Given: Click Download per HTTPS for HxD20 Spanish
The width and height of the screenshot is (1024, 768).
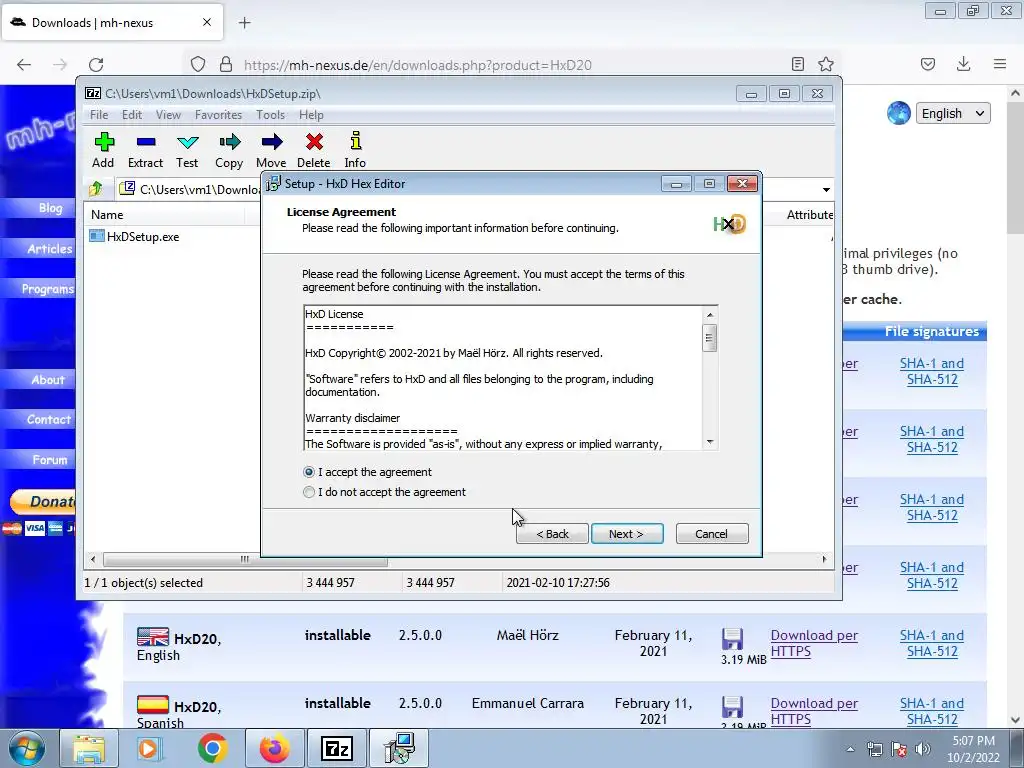Looking at the screenshot, I should click(814, 711).
